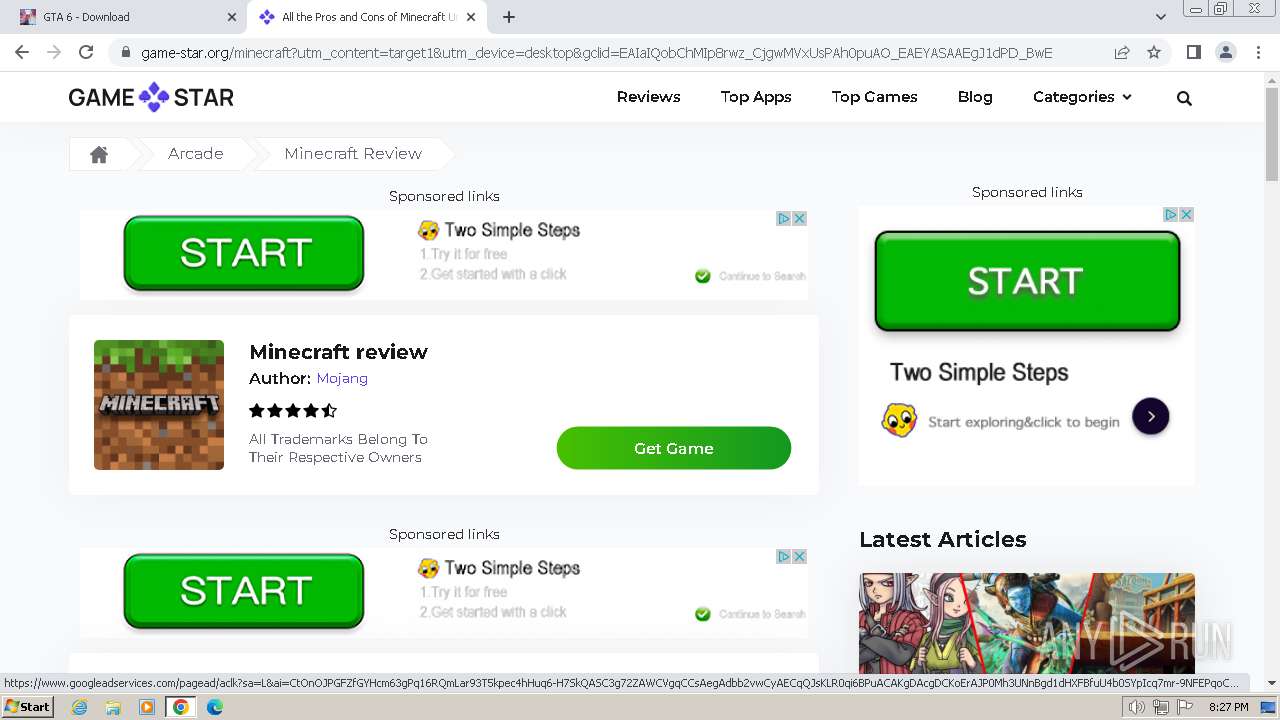Close the Minecraft pros and cons tab
Image resolution: width=1280 pixels, height=720 pixels.
coord(471,17)
